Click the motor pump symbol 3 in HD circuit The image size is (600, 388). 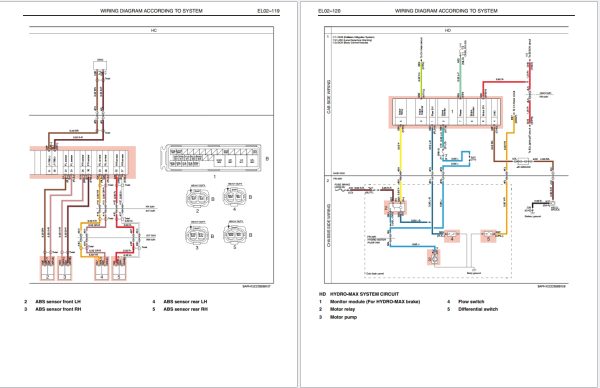(x=434, y=257)
